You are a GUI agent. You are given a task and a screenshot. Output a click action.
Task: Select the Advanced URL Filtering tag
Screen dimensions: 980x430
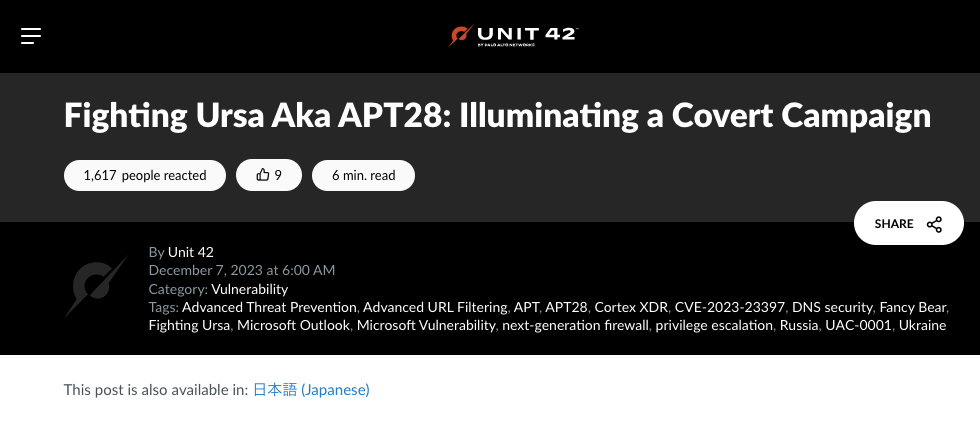[435, 307]
